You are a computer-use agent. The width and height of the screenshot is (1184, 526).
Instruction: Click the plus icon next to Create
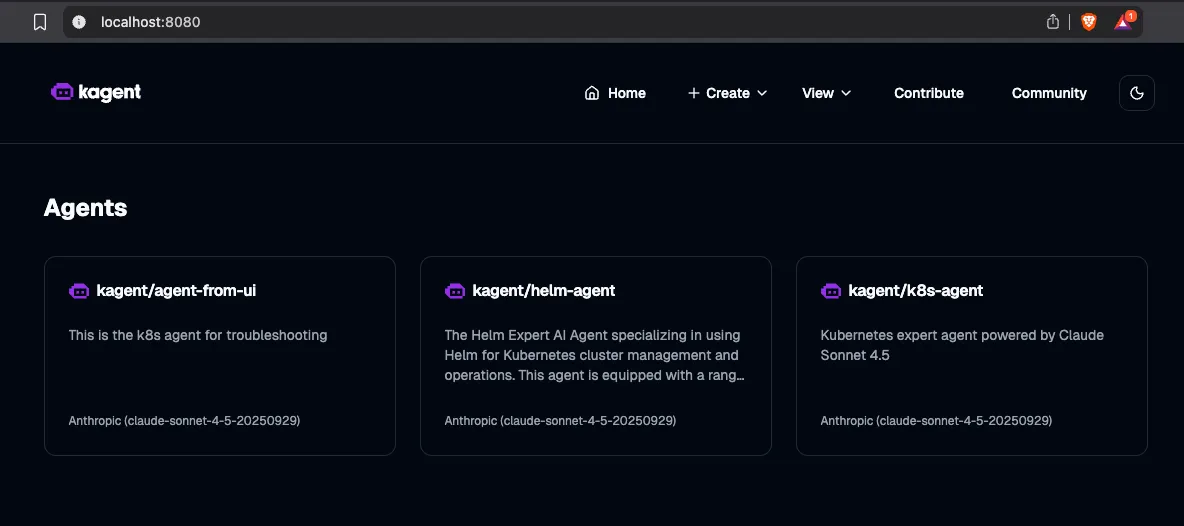[x=694, y=93]
